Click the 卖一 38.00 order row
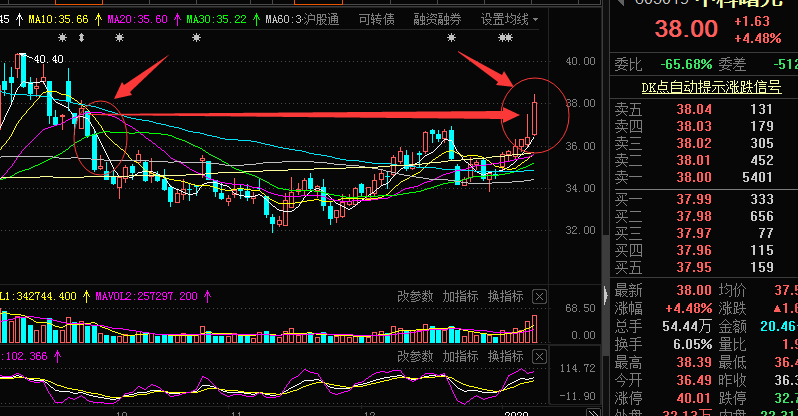The width and height of the screenshot is (798, 416). [704, 177]
